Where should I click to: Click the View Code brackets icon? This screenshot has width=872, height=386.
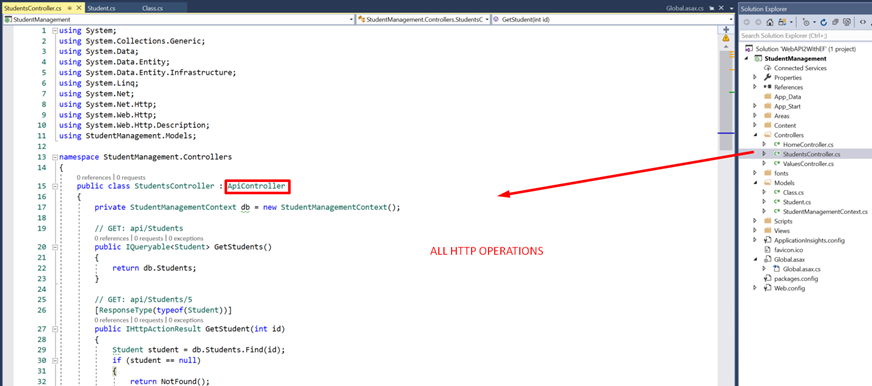863,22
